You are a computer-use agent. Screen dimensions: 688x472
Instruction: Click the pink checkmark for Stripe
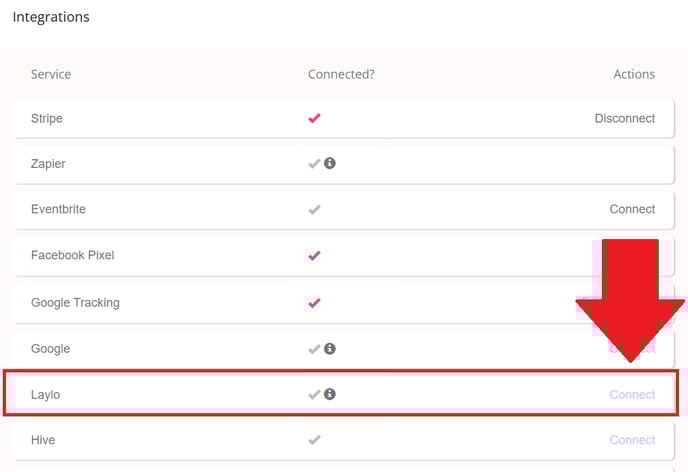tap(314, 118)
